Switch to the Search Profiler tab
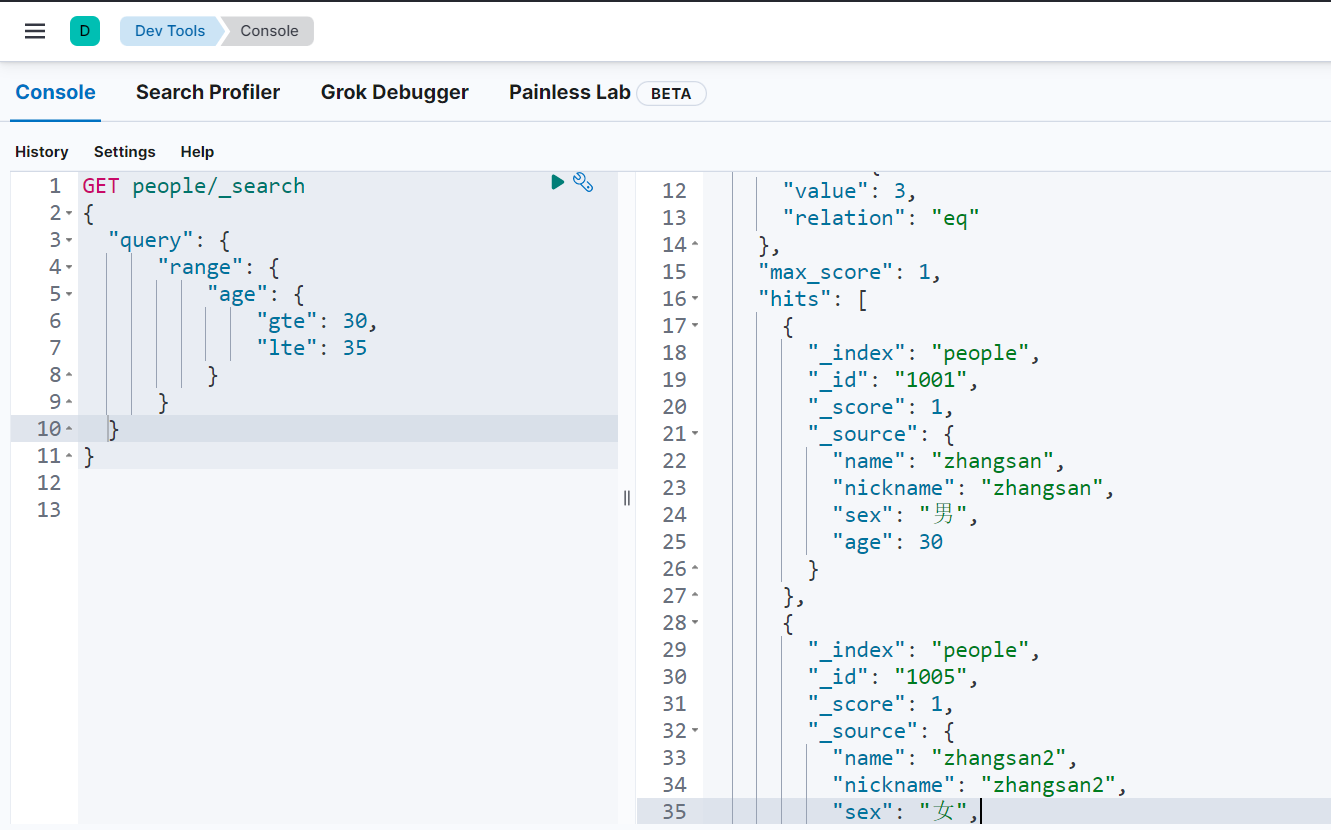The height and width of the screenshot is (830, 1331). click(208, 92)
